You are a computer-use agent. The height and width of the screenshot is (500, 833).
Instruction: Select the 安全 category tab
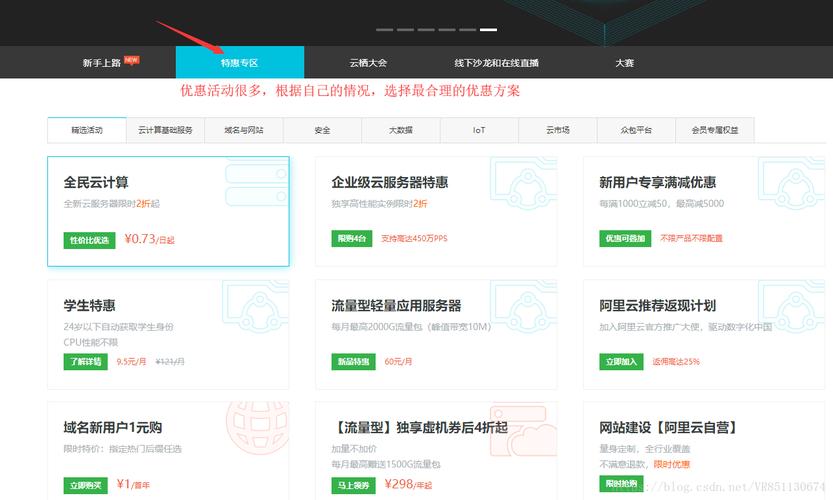tap(322, 130)
